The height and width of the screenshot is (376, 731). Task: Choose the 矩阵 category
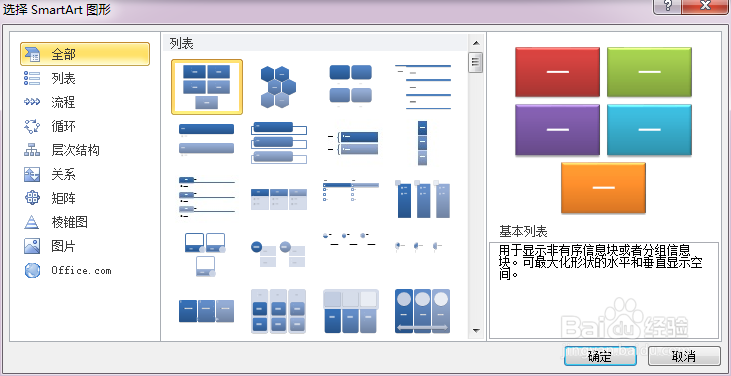[63, 198]
